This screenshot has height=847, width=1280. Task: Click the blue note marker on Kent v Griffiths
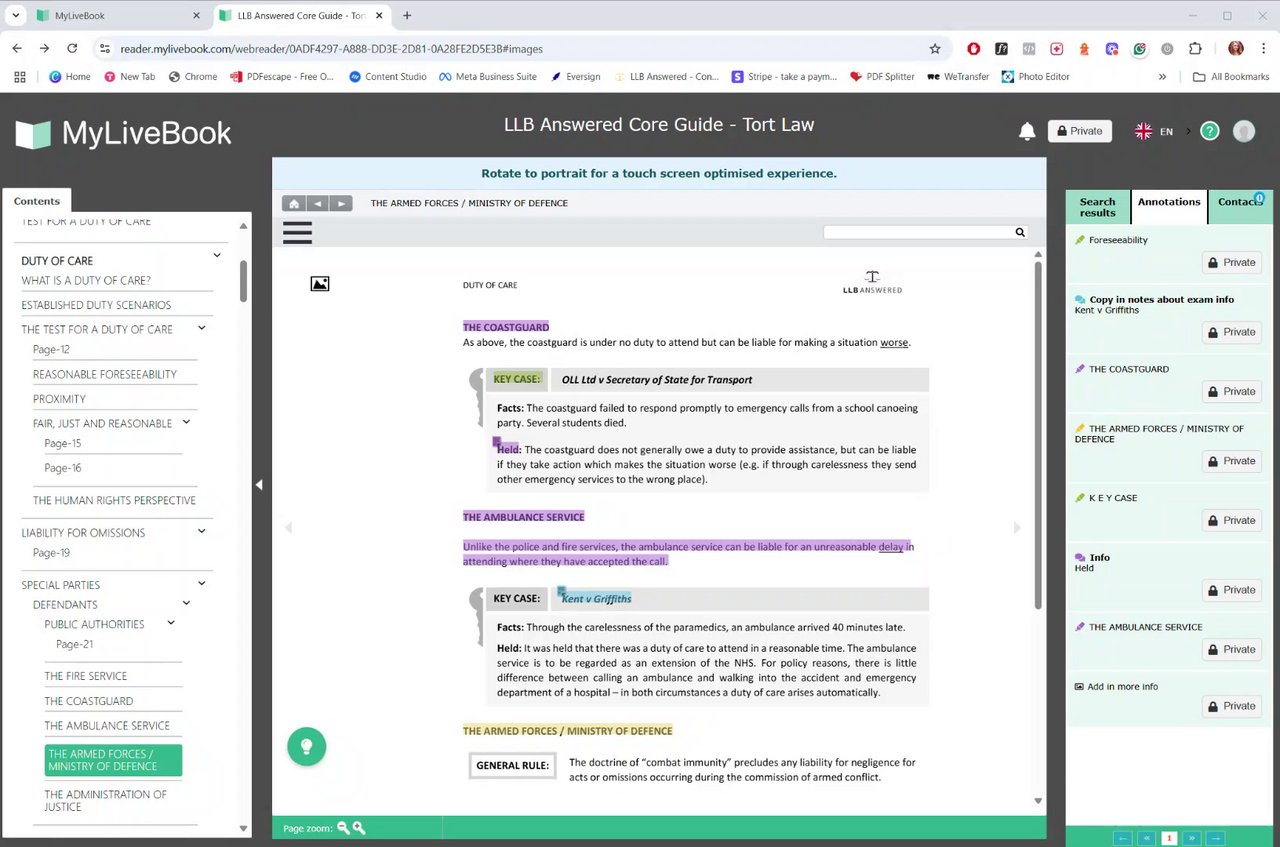coord(562,592)
